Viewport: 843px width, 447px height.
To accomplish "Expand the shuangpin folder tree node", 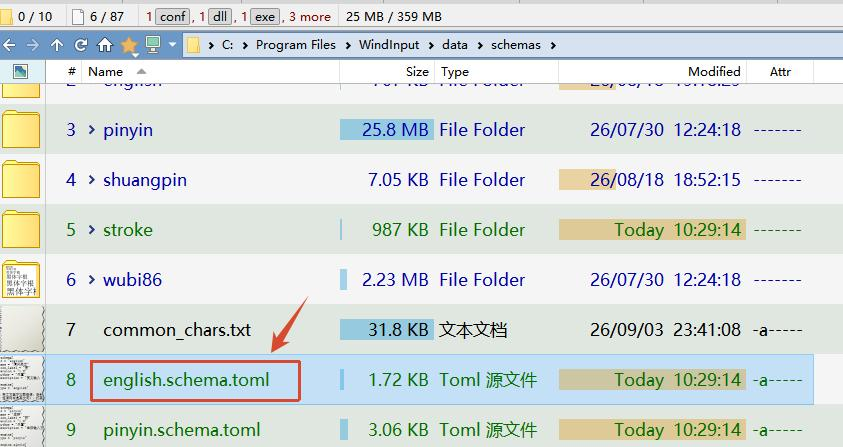I will coord(91,180).
